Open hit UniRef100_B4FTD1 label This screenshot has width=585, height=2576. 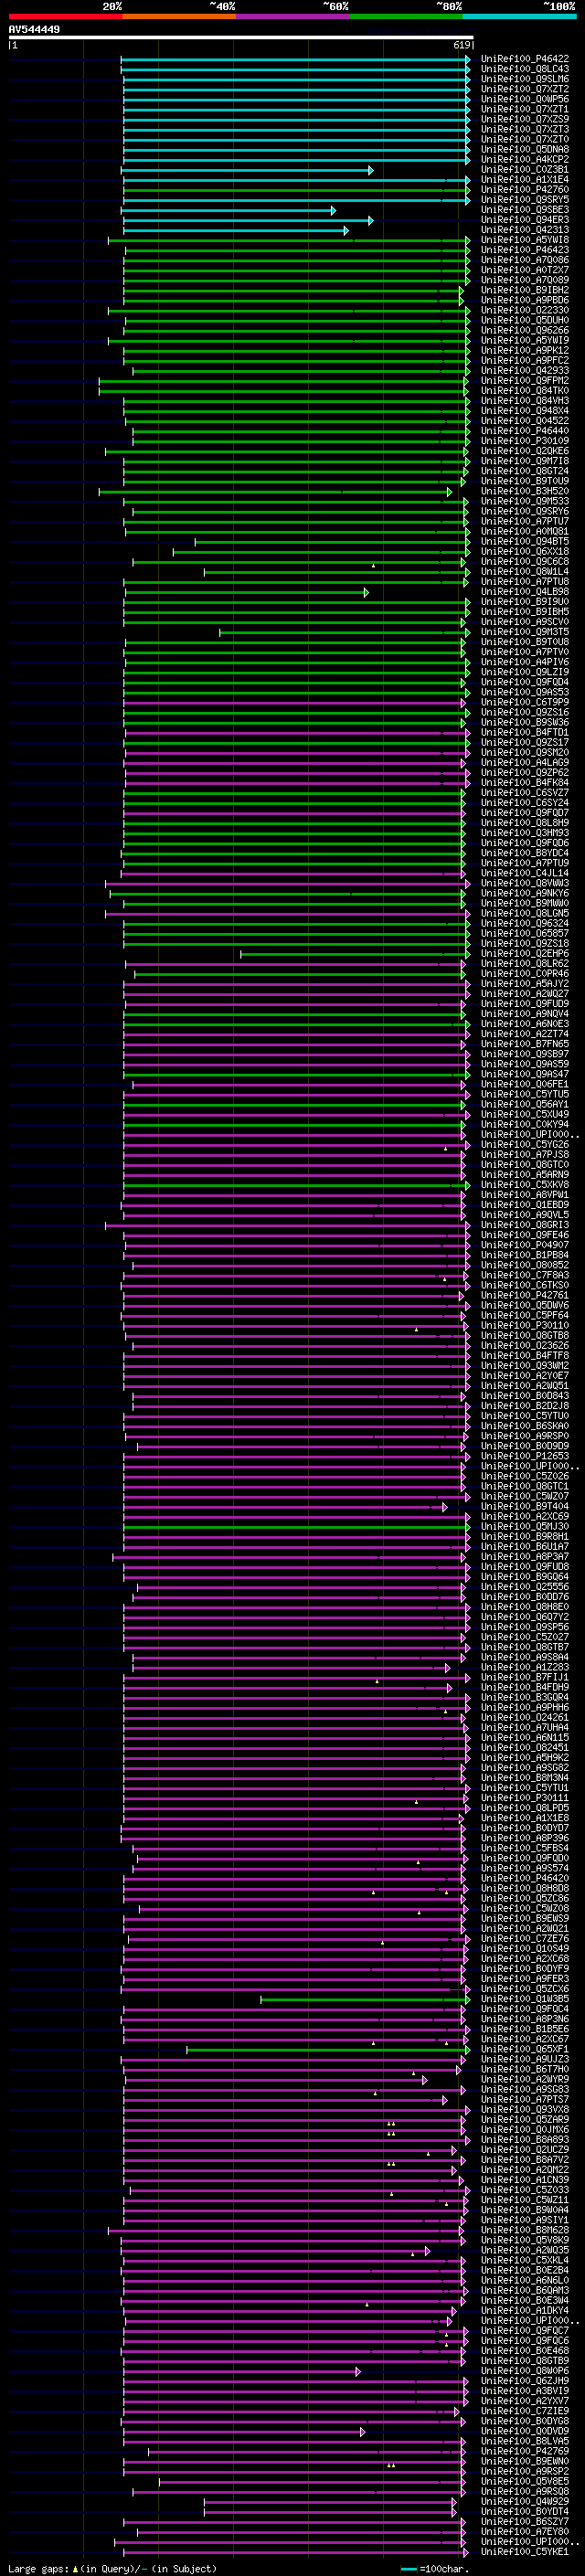click(x=525, y=733)
